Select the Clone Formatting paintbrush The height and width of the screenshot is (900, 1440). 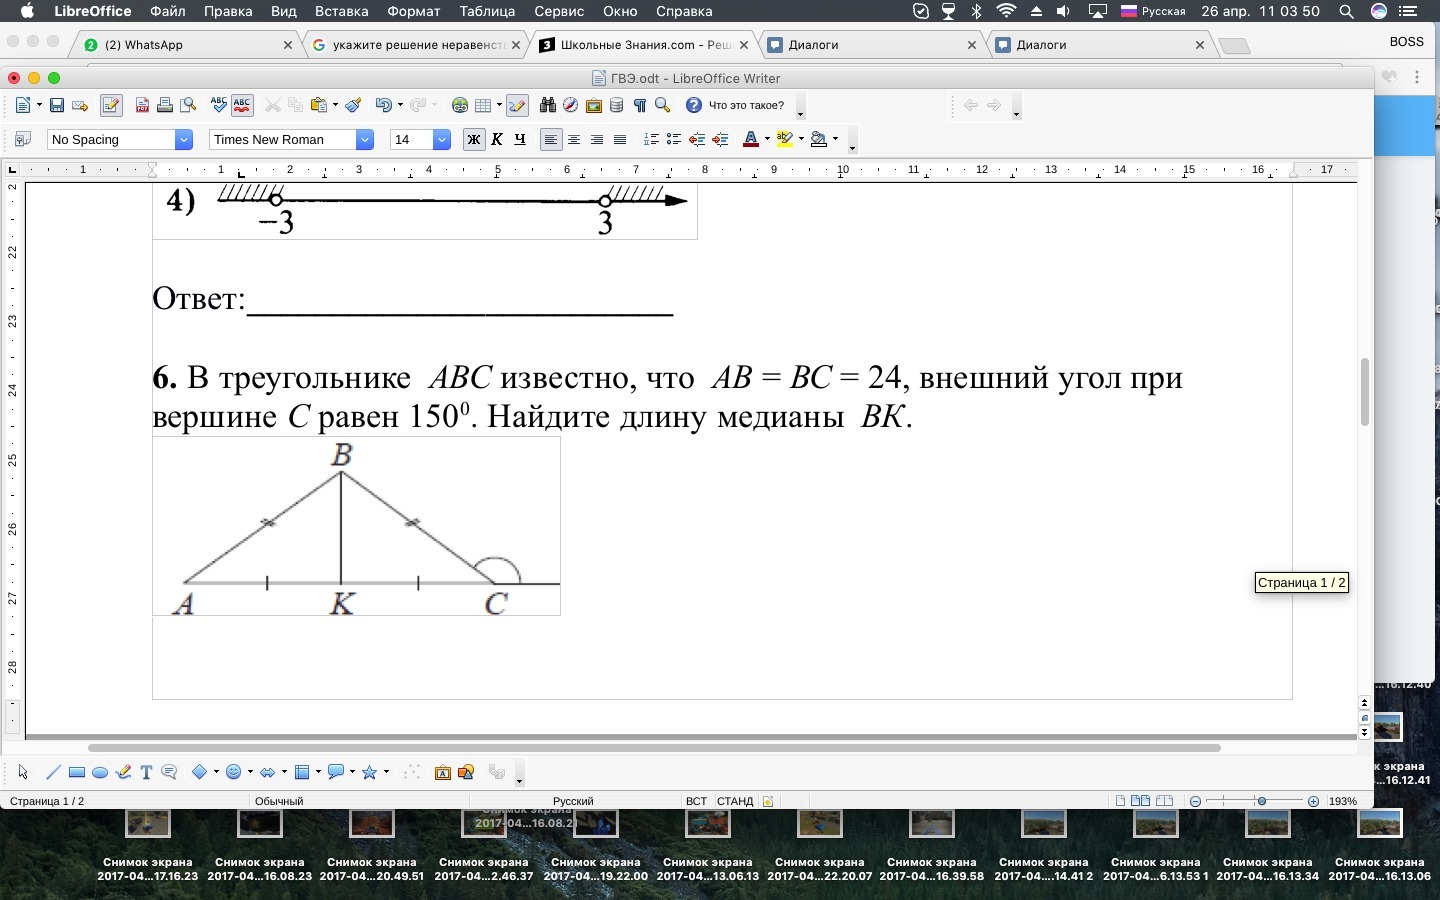[x=353, y=105]
